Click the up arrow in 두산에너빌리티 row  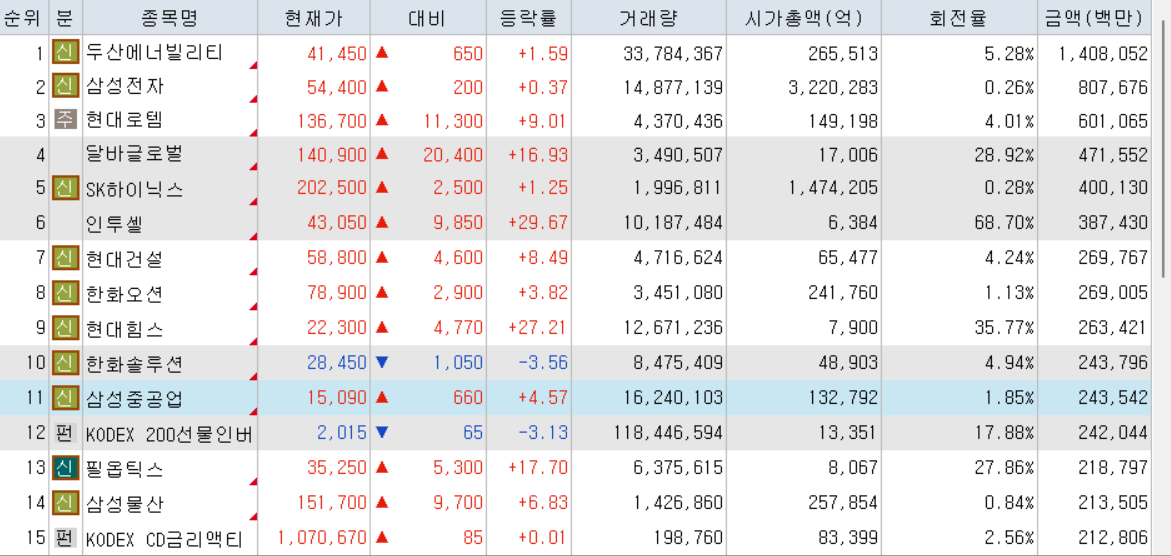click(x=382, y=52)
